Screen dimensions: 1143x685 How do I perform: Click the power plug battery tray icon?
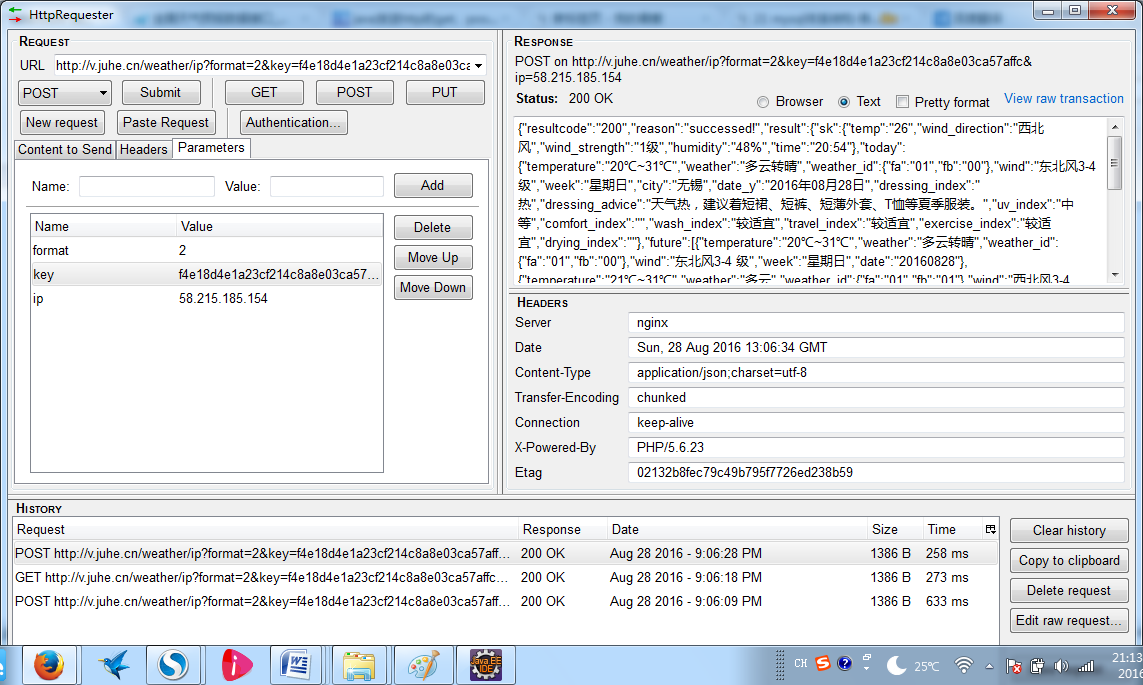1037,665
